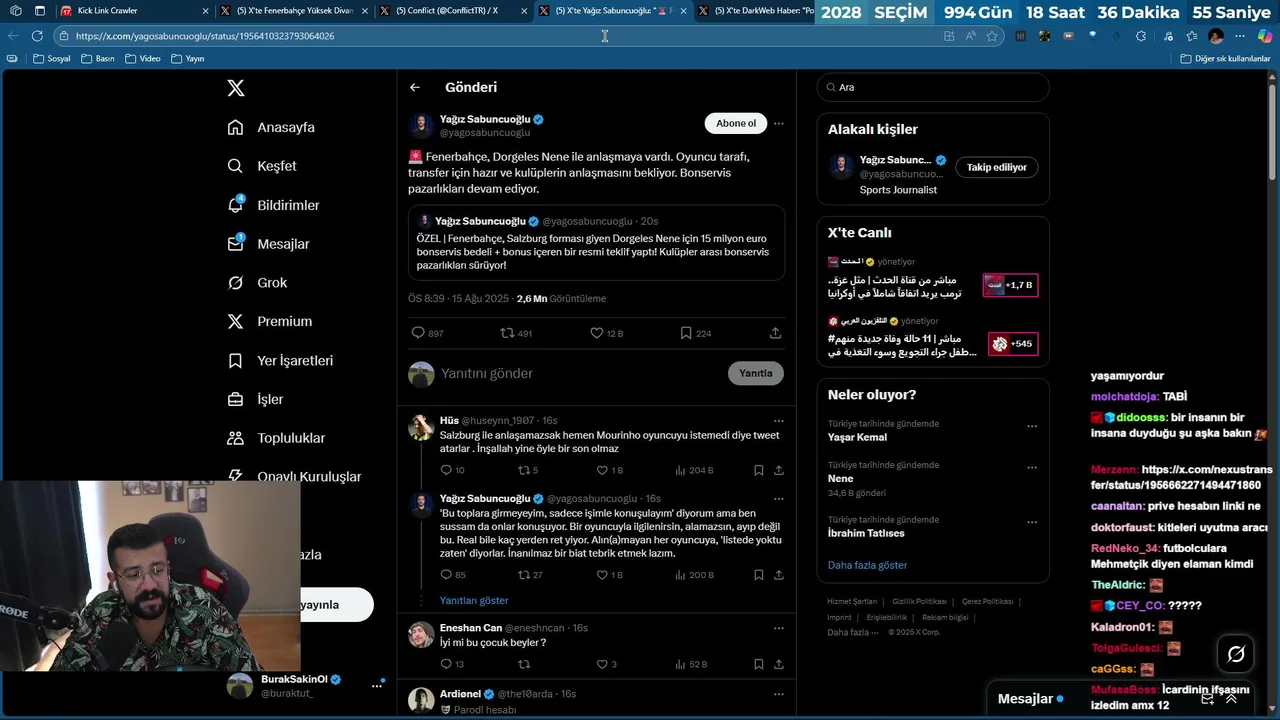This screenshot has height=720, width=1280.
Task: Open more options on Eneshan Can comment
Action: click(778, 628)
